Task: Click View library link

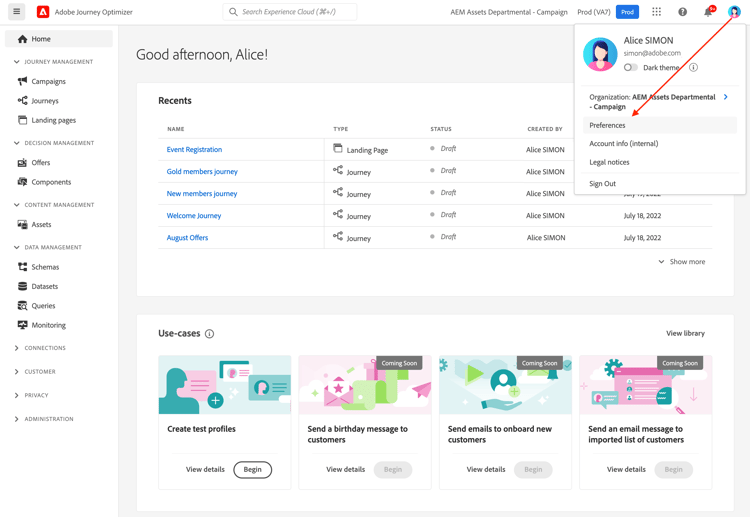Action: click(685, 333)
